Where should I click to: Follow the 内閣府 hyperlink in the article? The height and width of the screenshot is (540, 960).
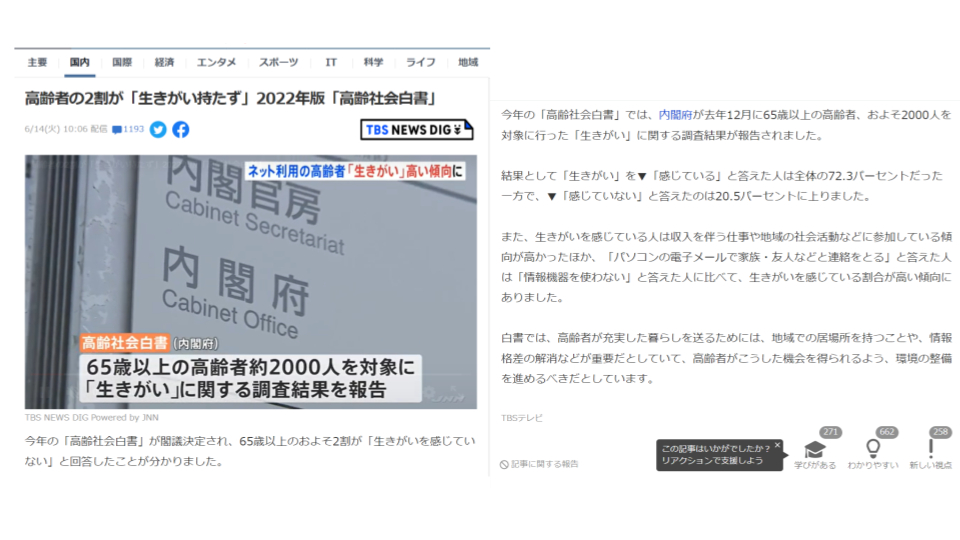(675, 114)
